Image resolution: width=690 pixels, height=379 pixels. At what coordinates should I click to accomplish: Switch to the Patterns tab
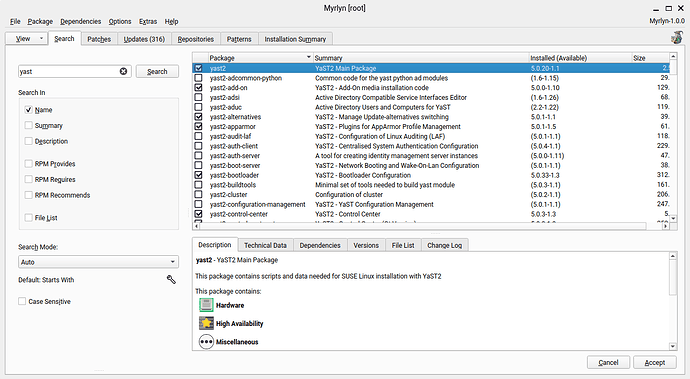(239, 39)
